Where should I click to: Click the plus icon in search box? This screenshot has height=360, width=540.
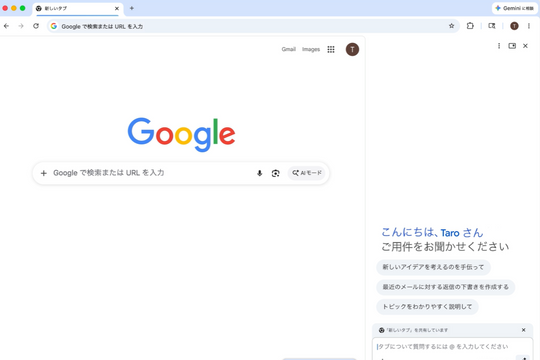click(43, 173)
